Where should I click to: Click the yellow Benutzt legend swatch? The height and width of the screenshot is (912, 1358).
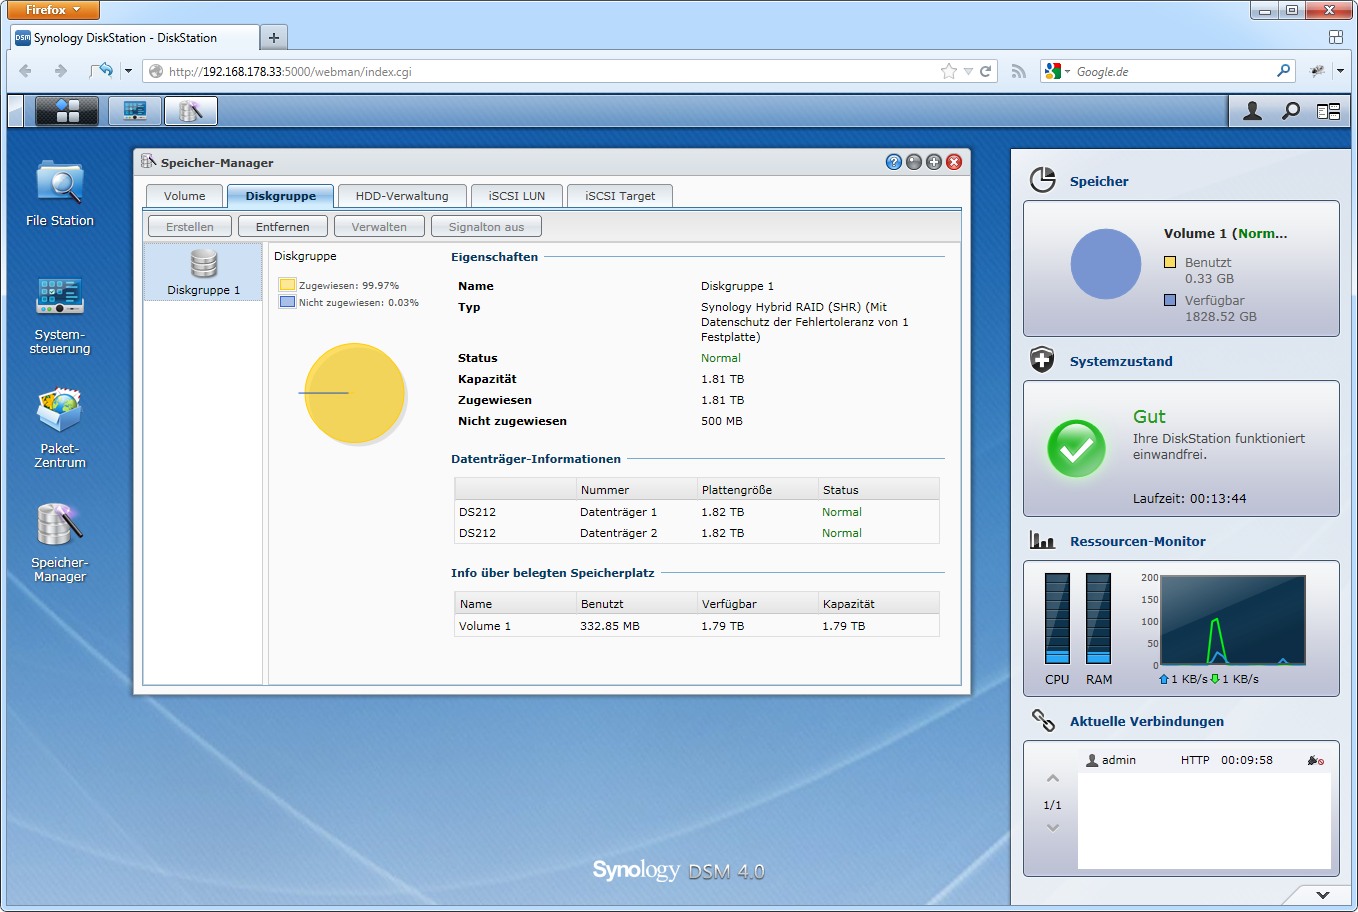pos(1170,262)
